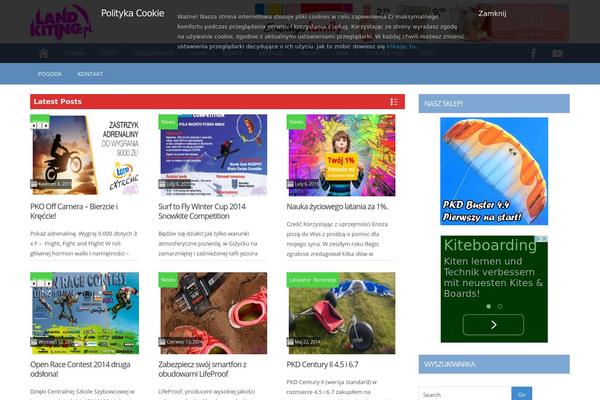Click previous slide arrow on Open Race Contest thumbnail
The image size is (600, 400).
34,284
